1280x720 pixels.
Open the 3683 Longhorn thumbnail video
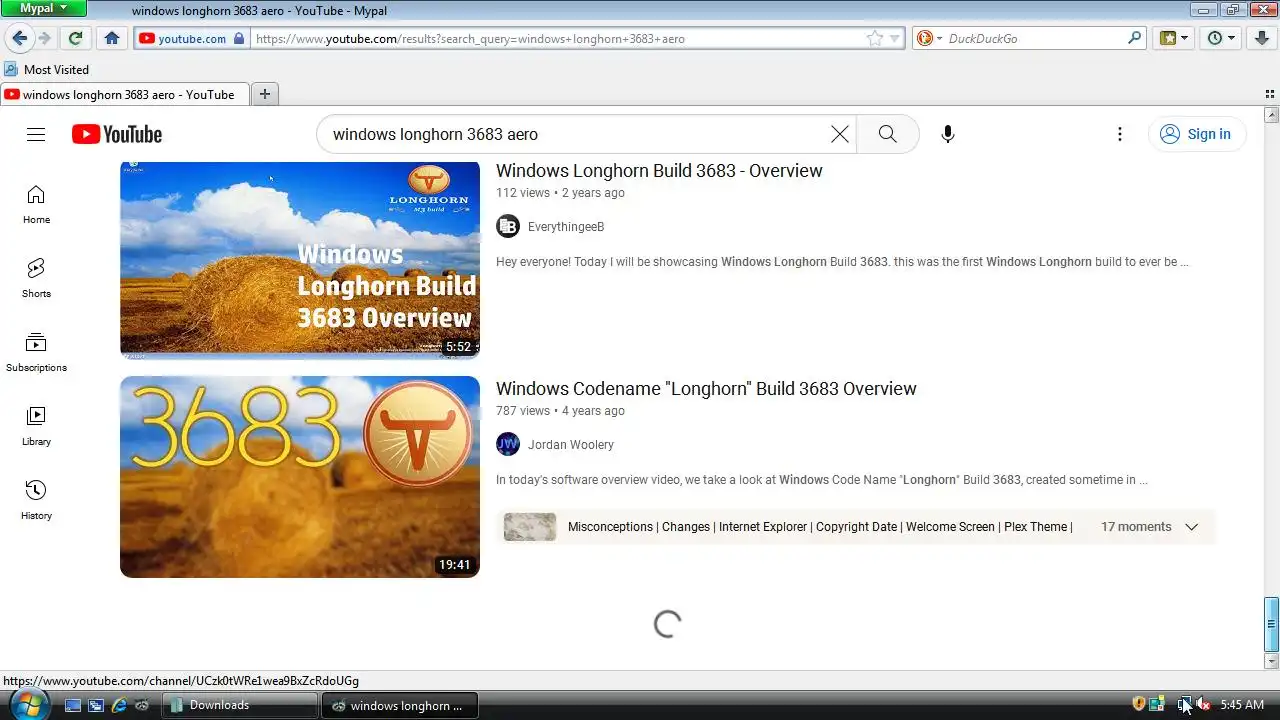pos(300,477)
